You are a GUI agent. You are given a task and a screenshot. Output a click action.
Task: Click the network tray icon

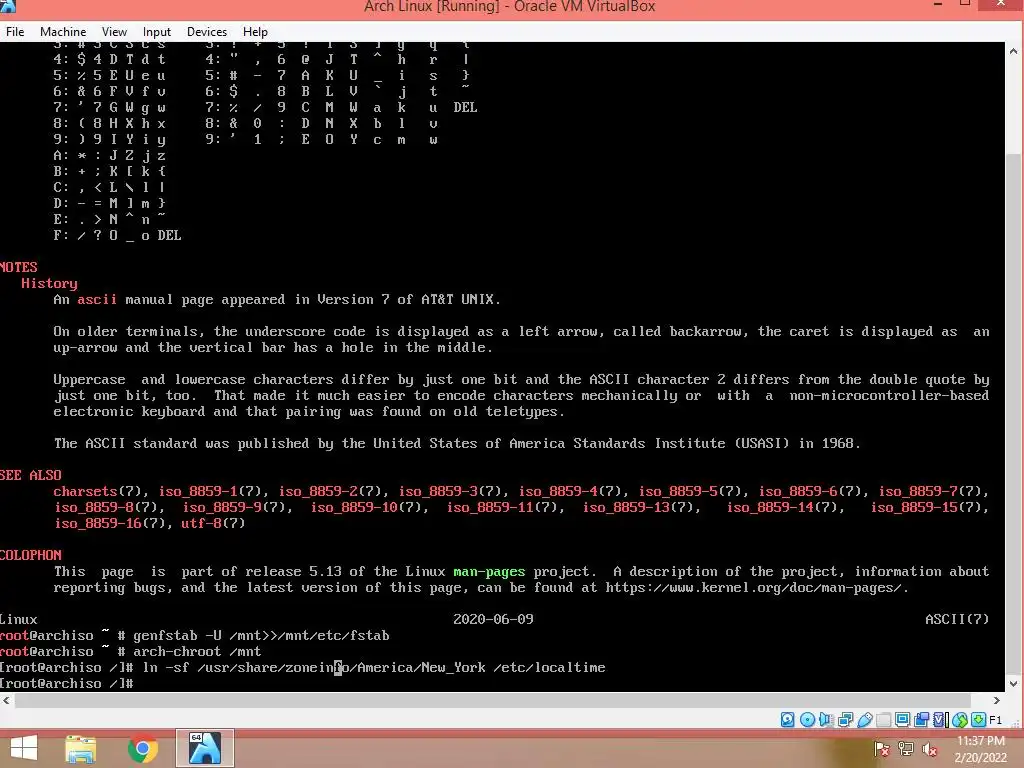click(906, 749)
